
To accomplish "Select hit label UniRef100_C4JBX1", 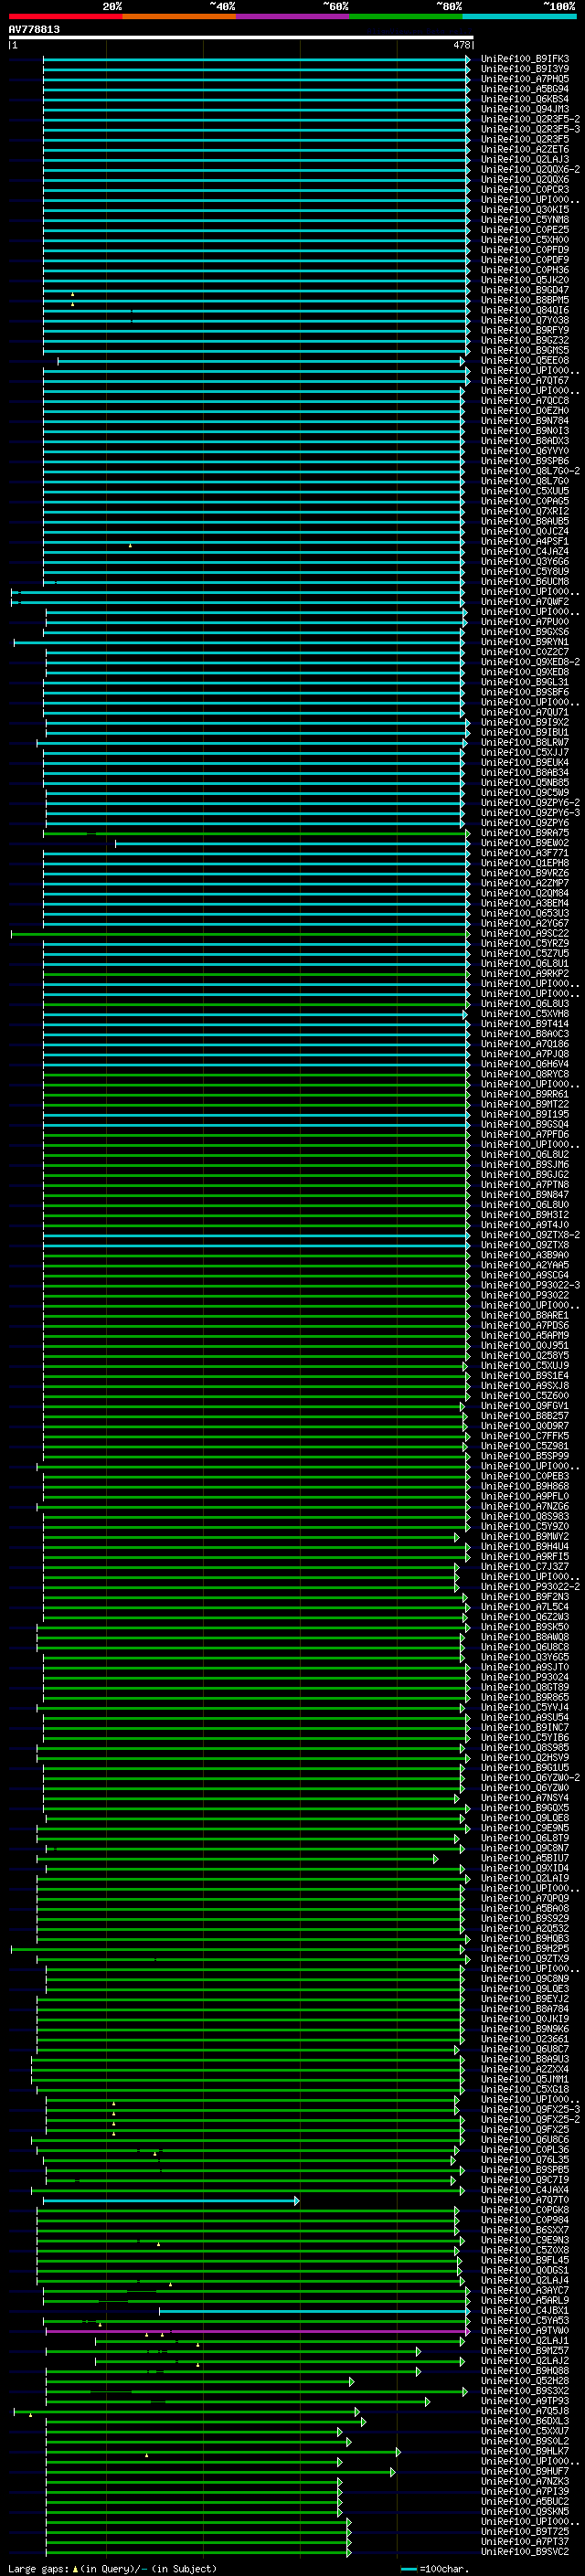I will coord(524,2311).
